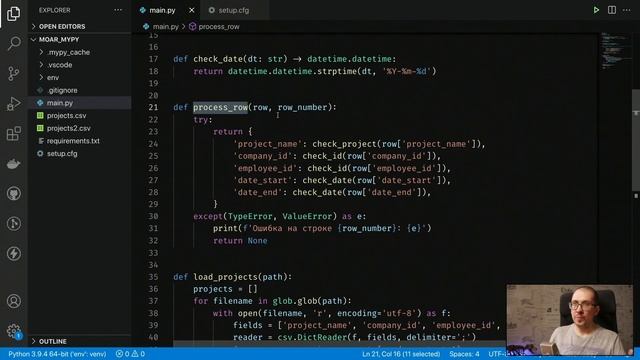This screenshot has height=360, width=640.
Task: Select the main.py editor tab
Action: click(167, 10)
